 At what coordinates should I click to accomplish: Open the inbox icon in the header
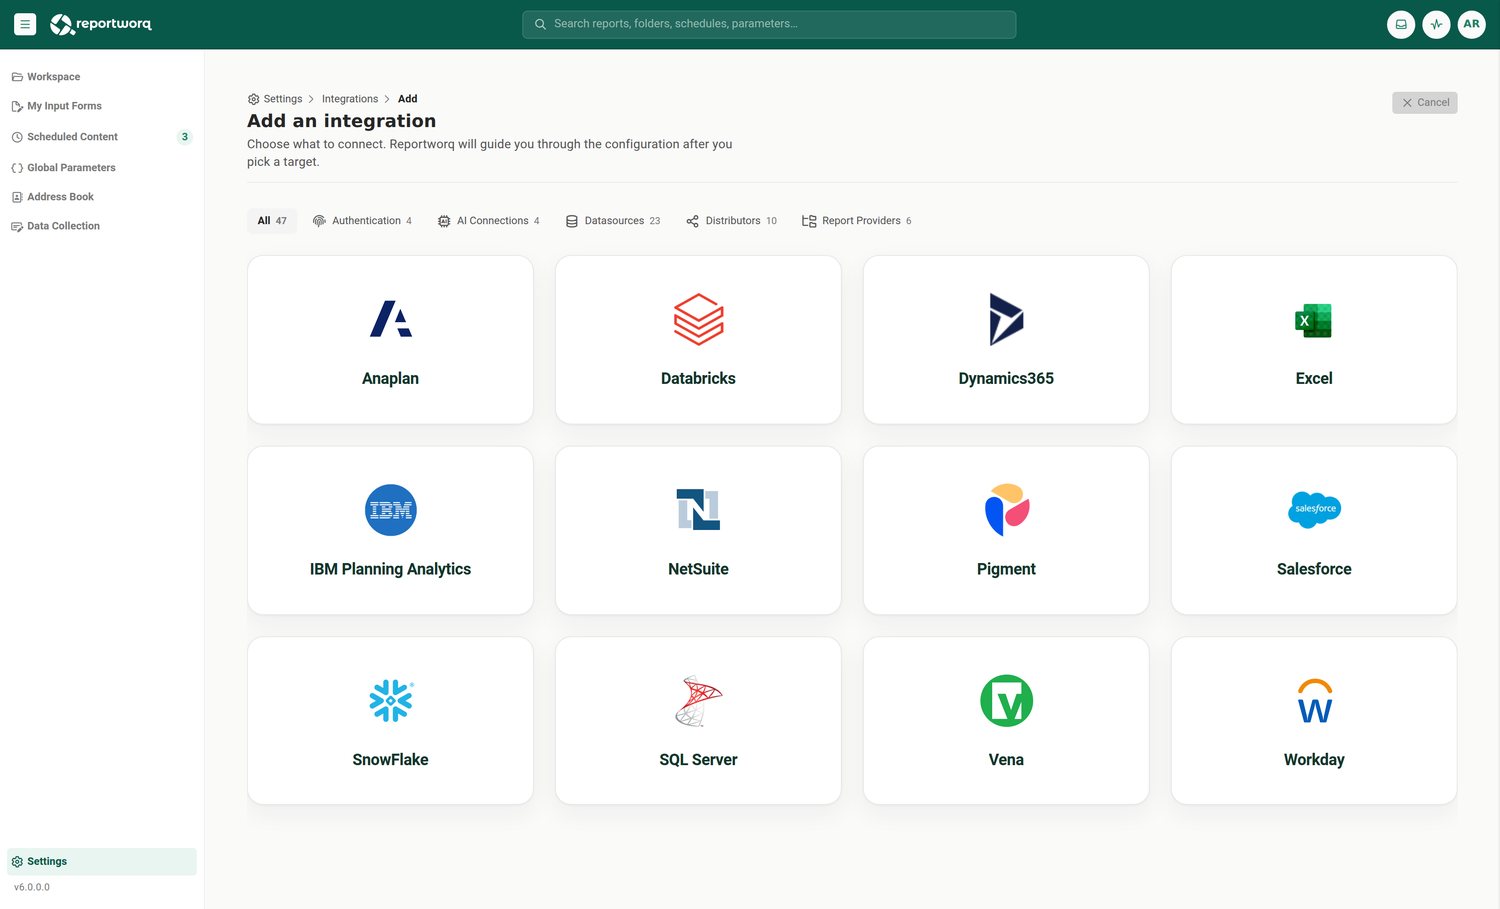click(1401, 24)
